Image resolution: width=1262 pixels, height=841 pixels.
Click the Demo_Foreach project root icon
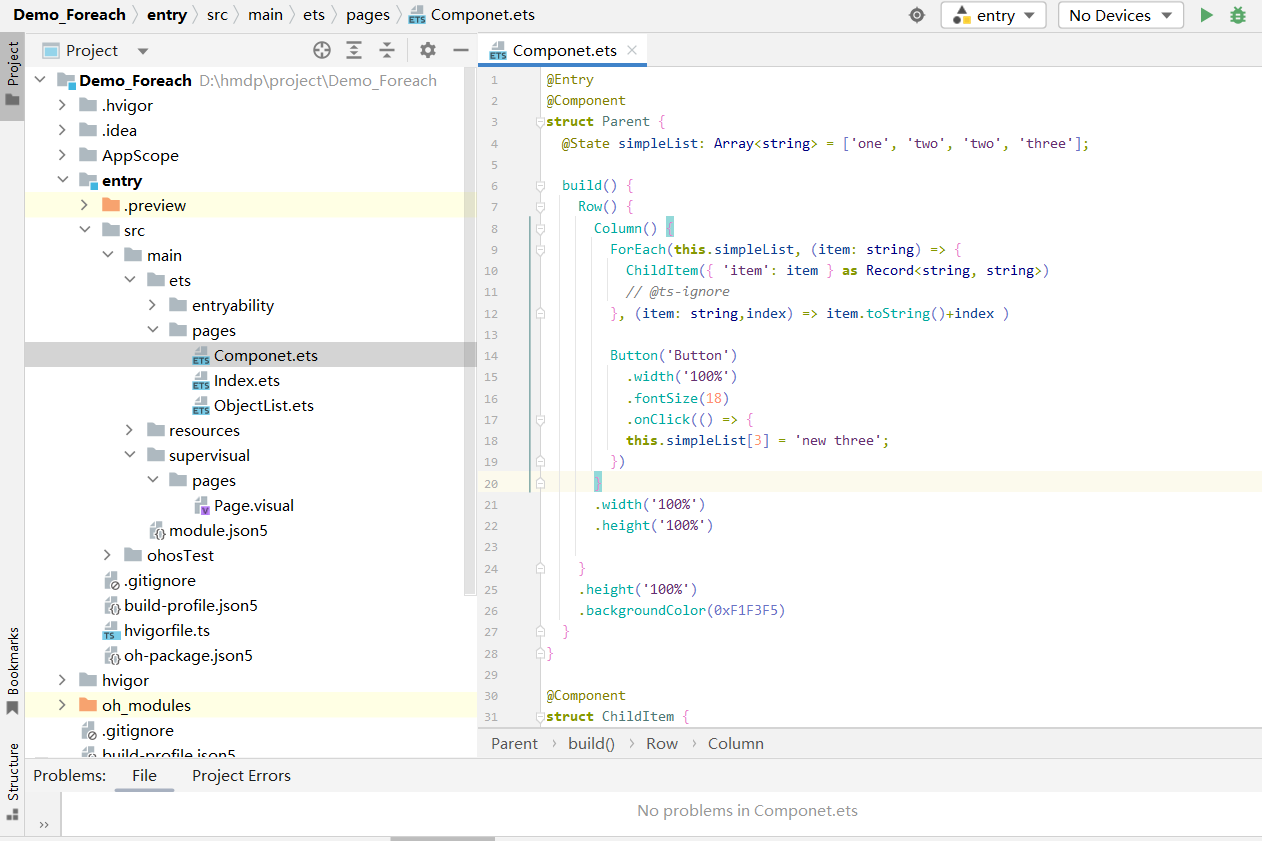[67, 80]
